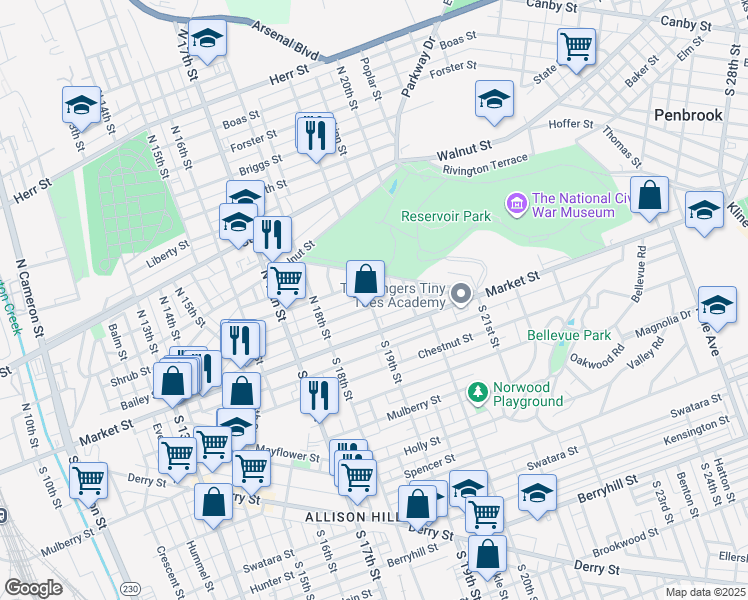The image size is (748, 600).
Task: Click the Google logo
Action: click(x=33, y=588)
